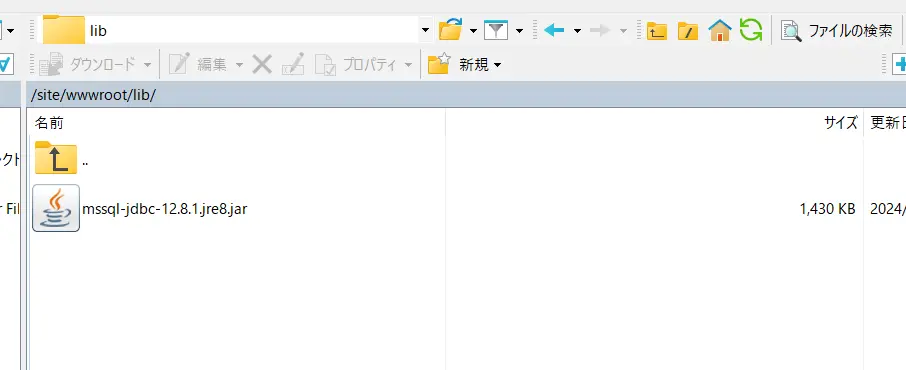This screenshot has width=906, height=370.
Task: Sort by the 名前 column header
Action: tap(237, 123)
